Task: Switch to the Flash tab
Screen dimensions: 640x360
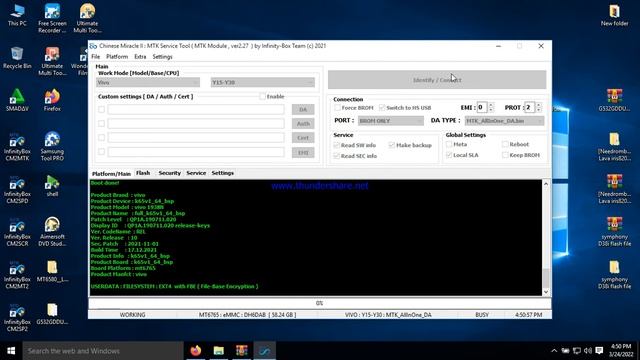Action: pos(143,173)
